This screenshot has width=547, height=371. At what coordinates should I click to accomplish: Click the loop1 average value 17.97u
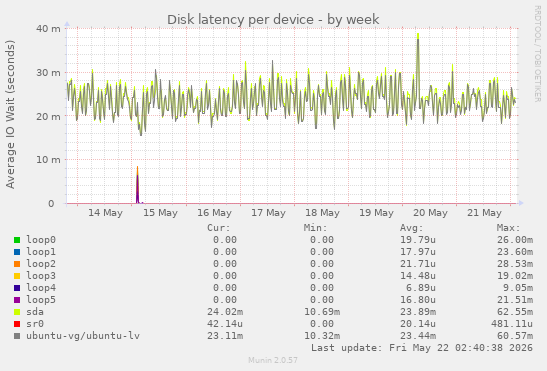(x=418, y=252)
